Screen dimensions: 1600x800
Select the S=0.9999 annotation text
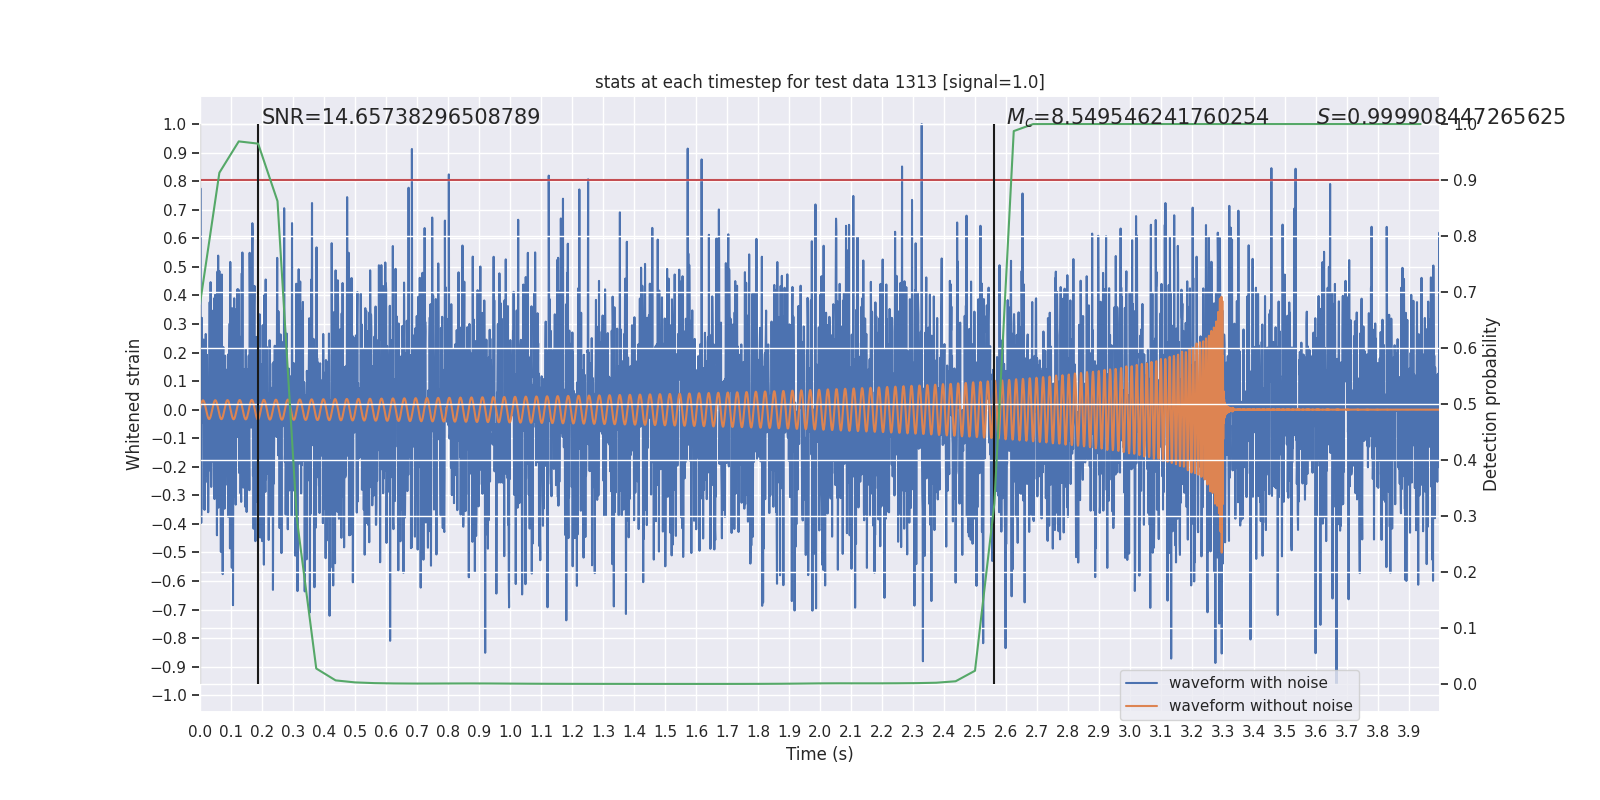coord(1440,117)
